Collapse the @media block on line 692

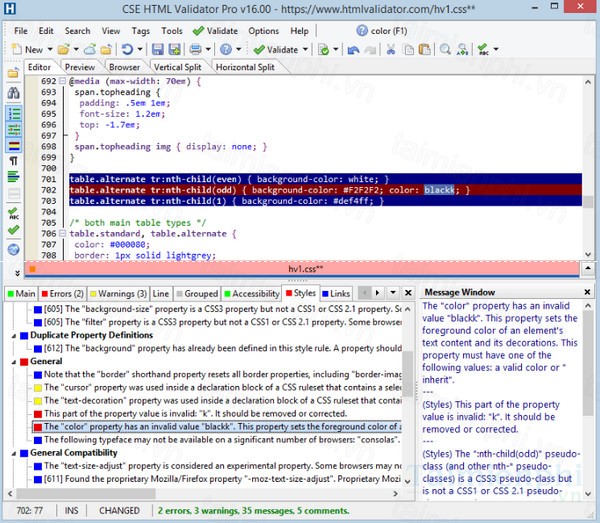62,81
